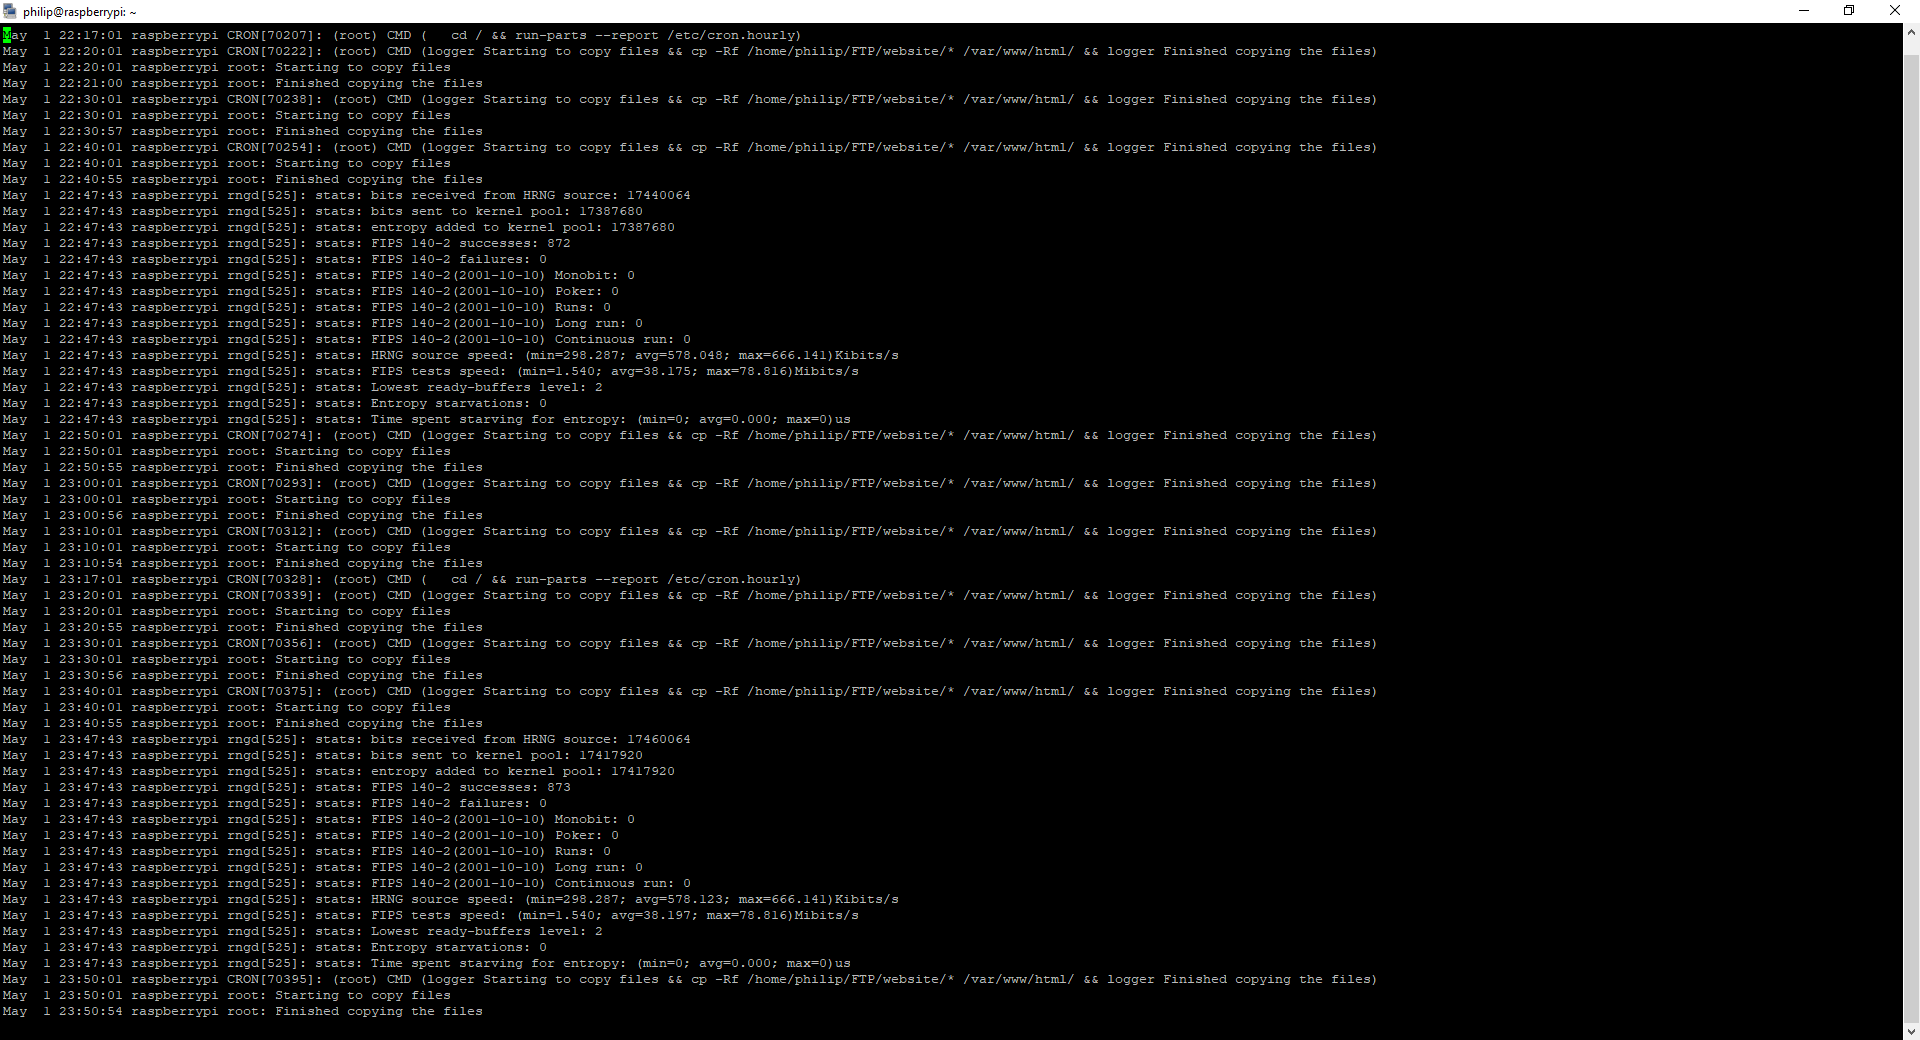Image resolution: width=1920 pixels, height=1040 pixels.
Task: Click HRNG source value 17440064
Action: (x=659, y=195)
